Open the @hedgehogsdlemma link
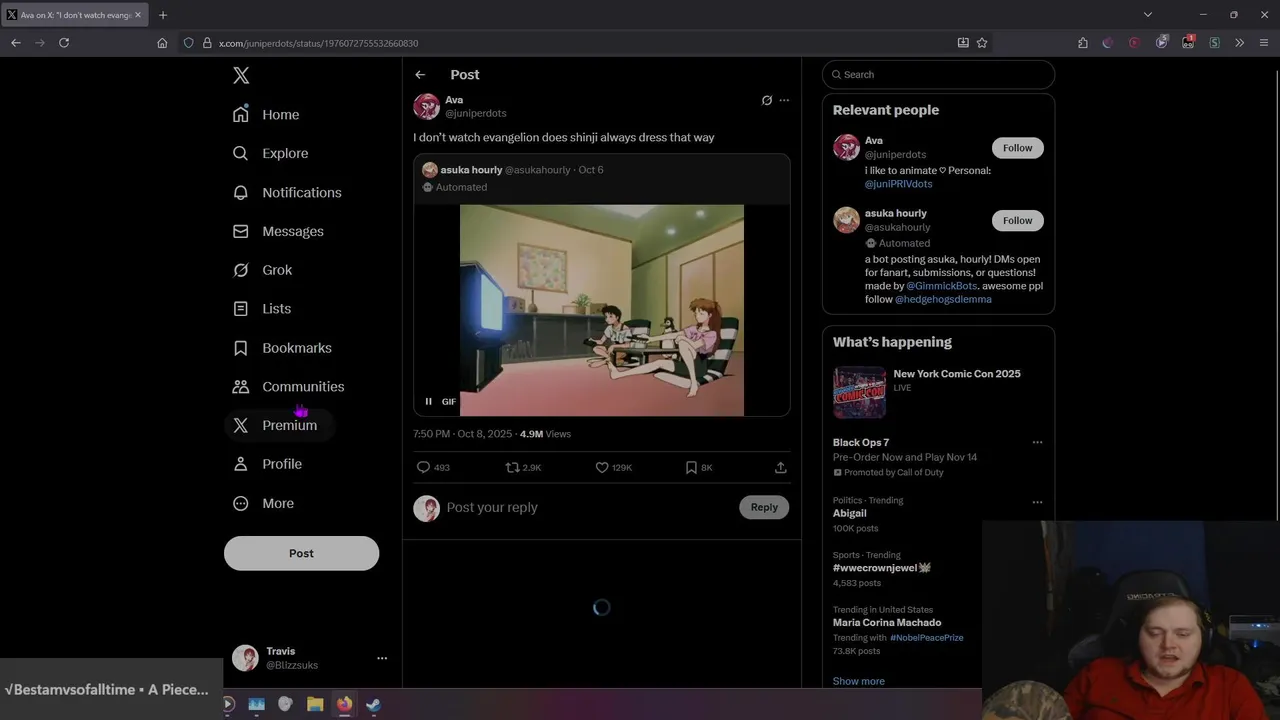 [943, 299]
